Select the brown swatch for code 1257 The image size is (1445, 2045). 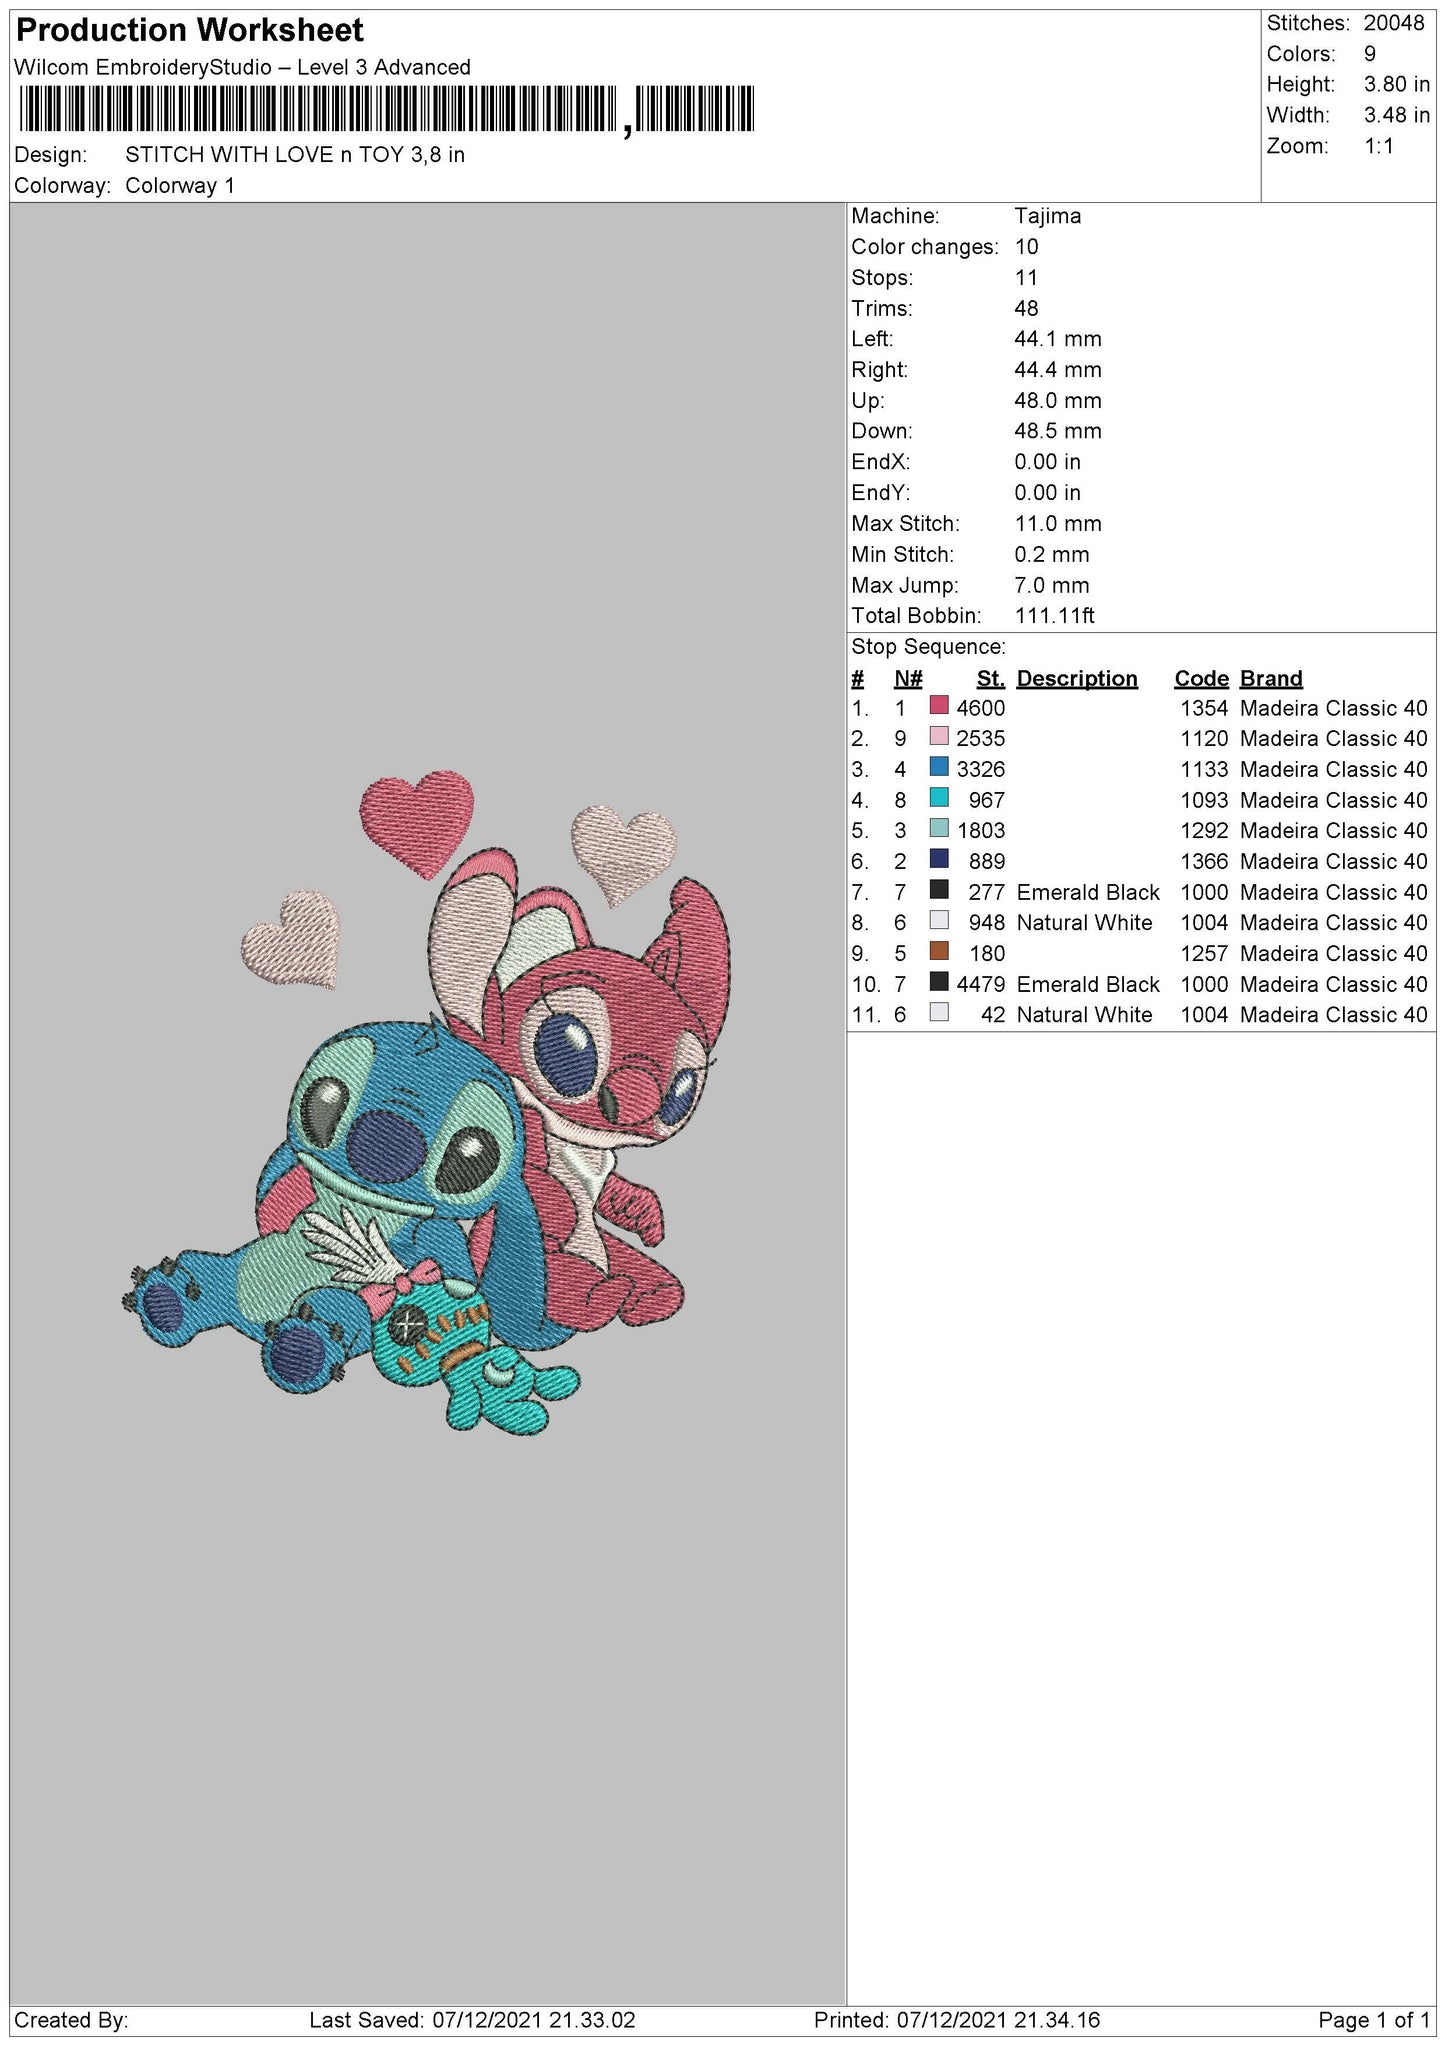pos(938,951)
